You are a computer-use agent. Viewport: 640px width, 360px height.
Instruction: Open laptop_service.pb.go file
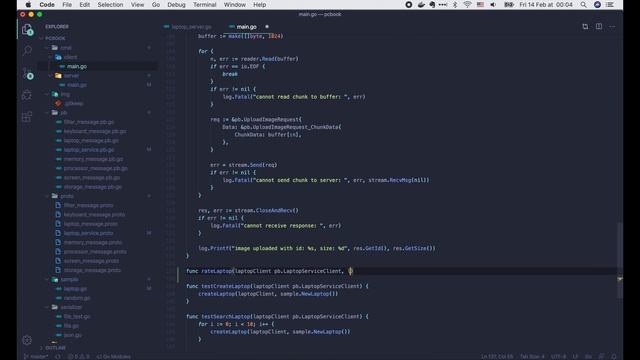(x=89, y=150)
